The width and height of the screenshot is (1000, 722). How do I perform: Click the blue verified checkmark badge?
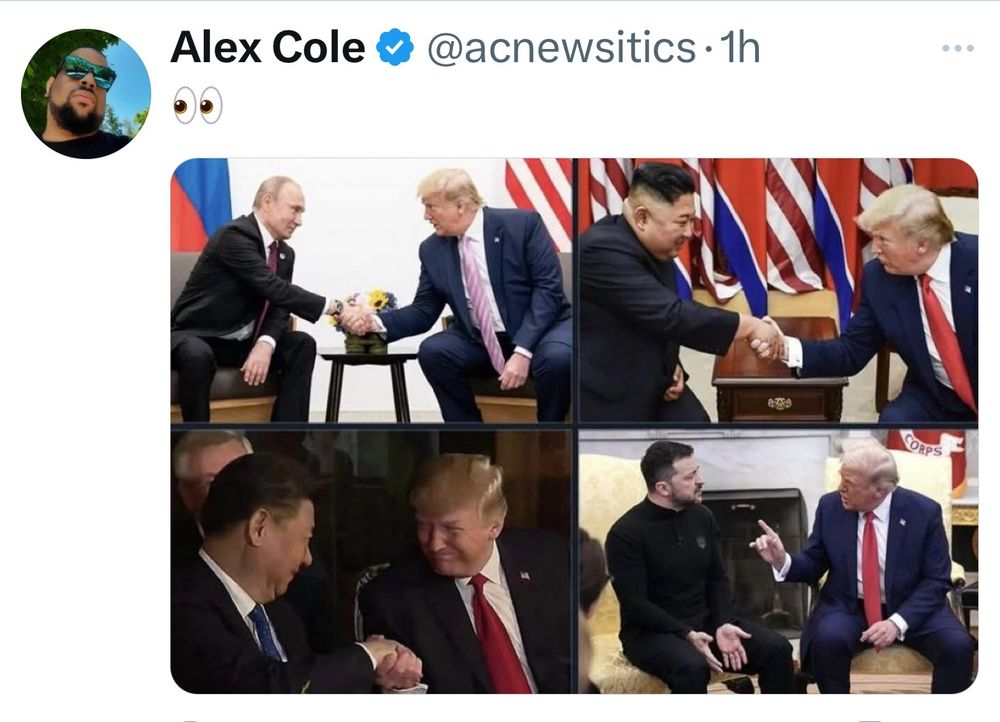click(395, 47)
